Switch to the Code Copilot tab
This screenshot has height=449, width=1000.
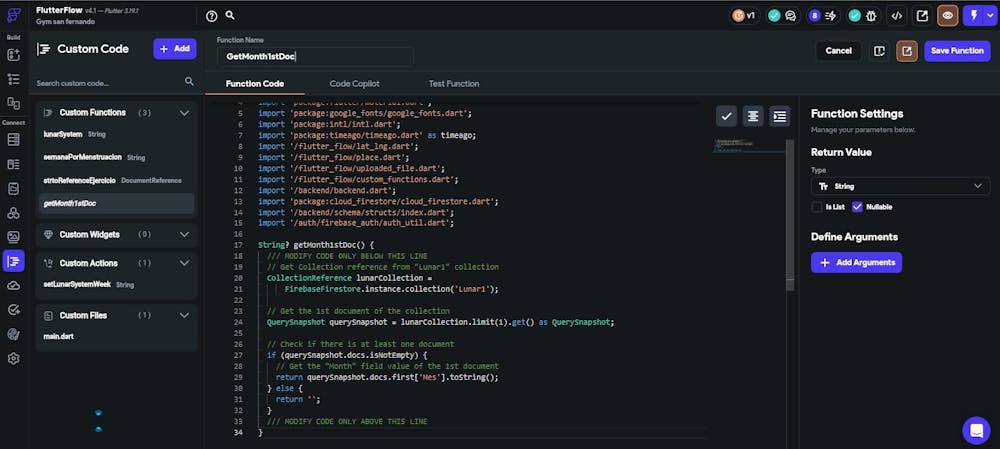[x=354, y=84]
